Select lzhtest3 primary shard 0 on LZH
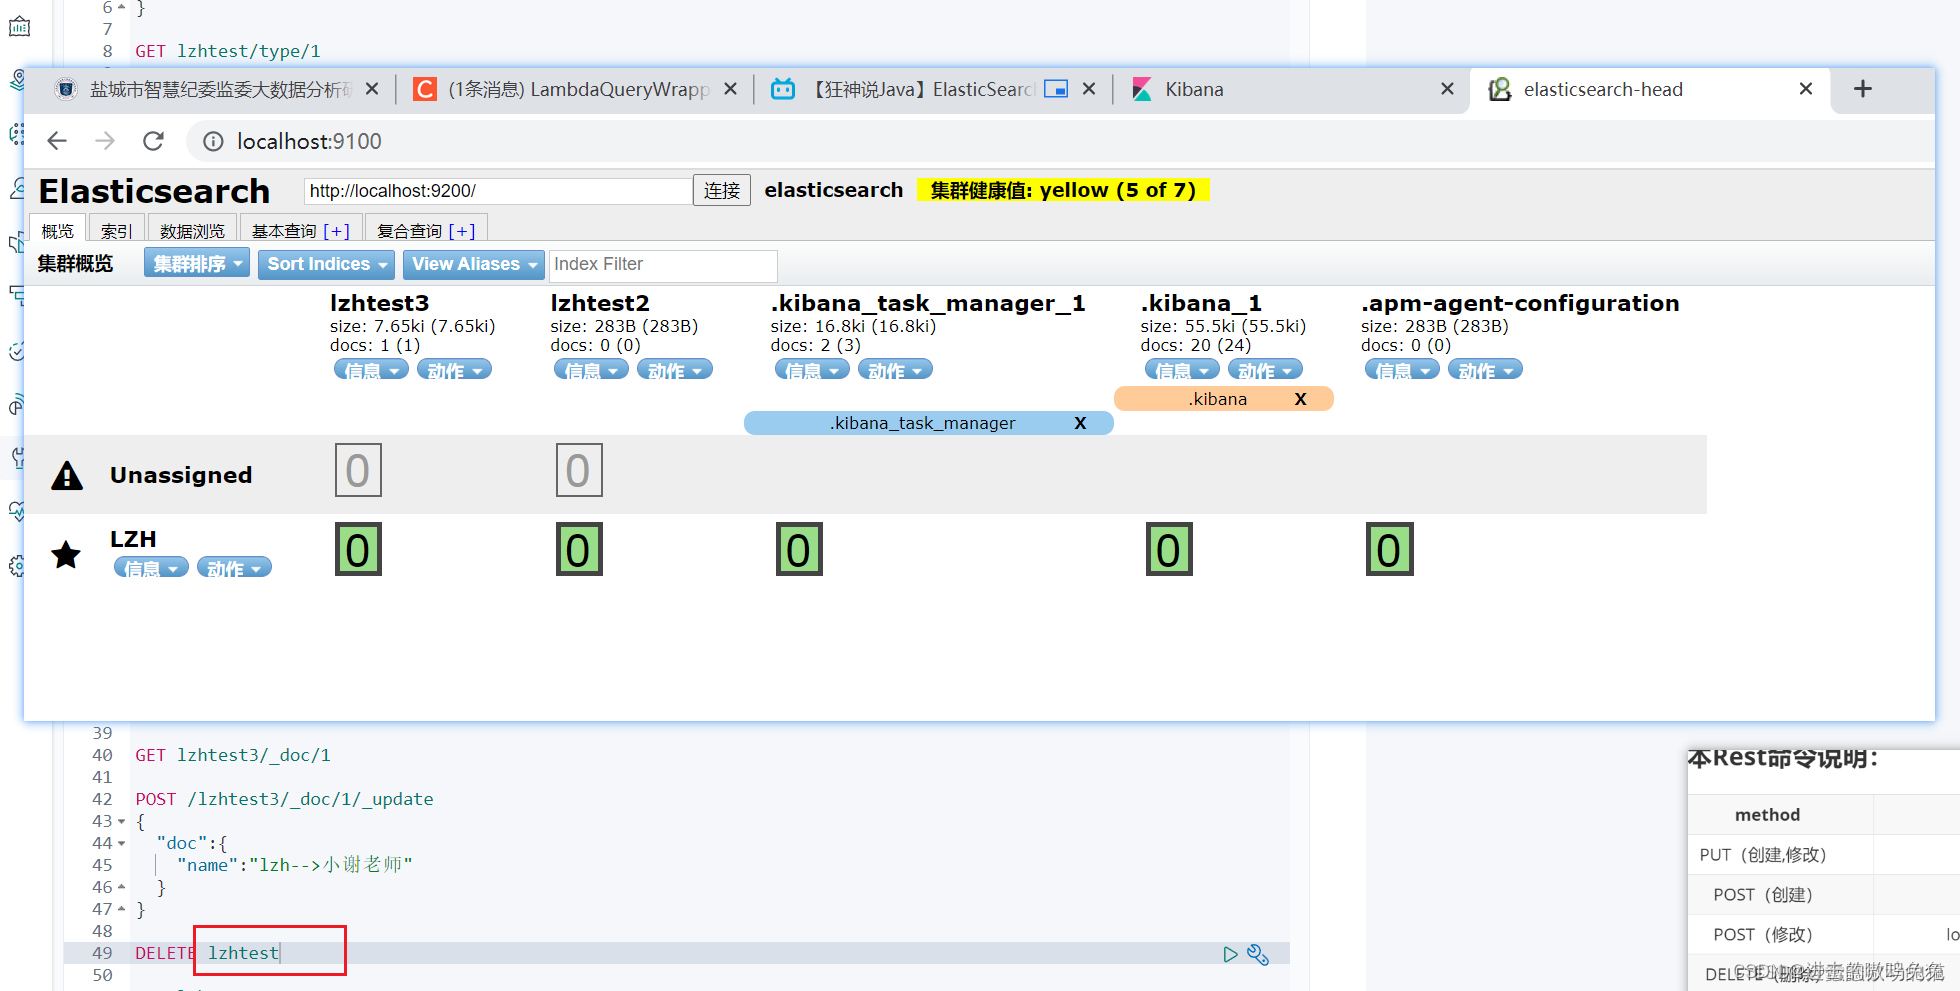 358,549
